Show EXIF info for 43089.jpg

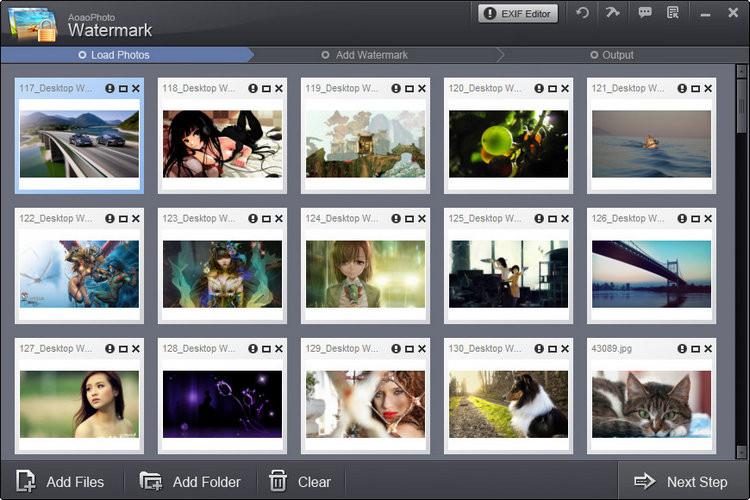(682, 349)
